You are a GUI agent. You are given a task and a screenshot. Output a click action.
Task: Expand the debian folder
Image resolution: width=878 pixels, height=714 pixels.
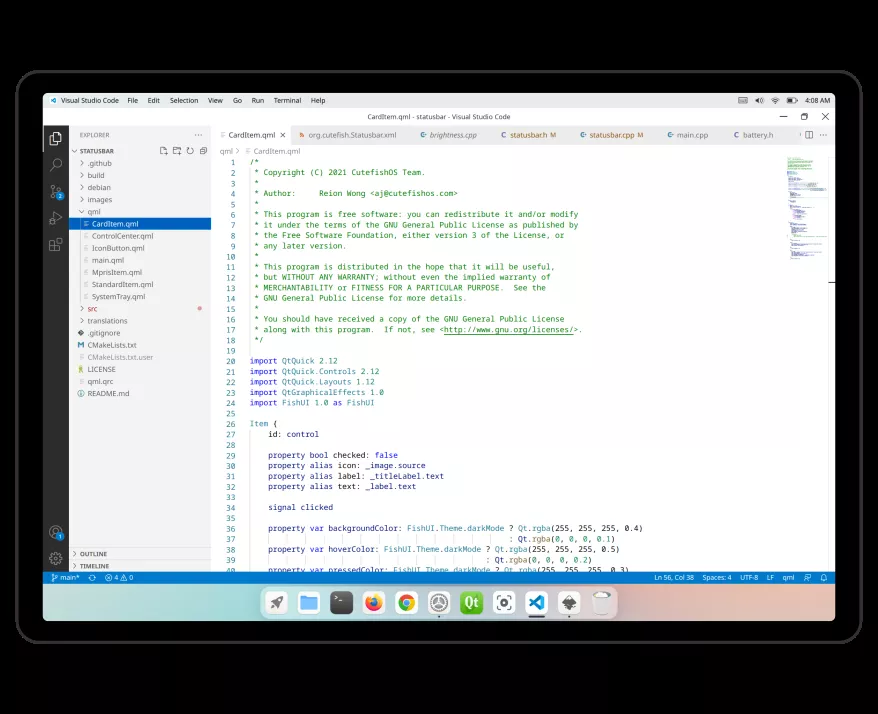tap(140, 188)
